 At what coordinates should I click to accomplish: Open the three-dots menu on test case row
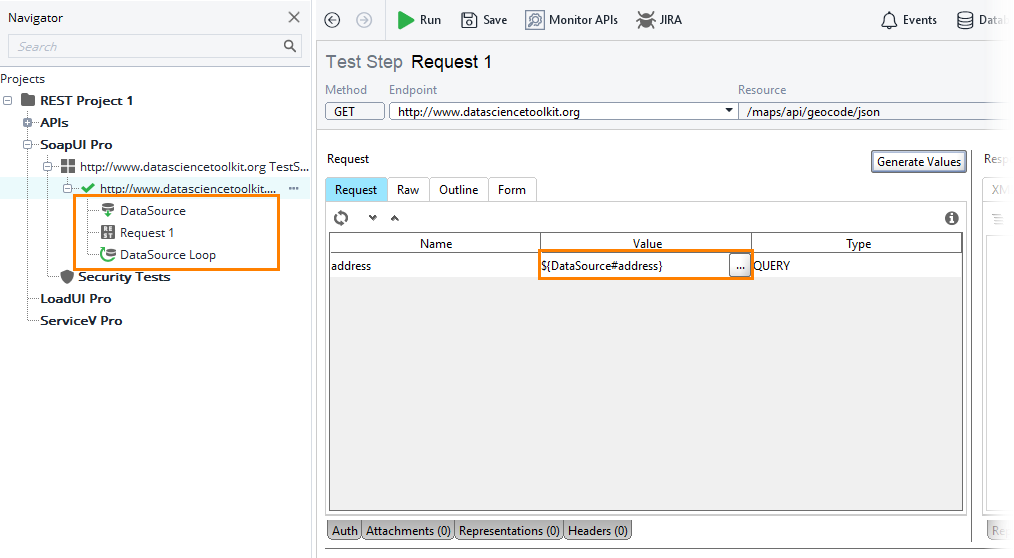pos(294,188)
